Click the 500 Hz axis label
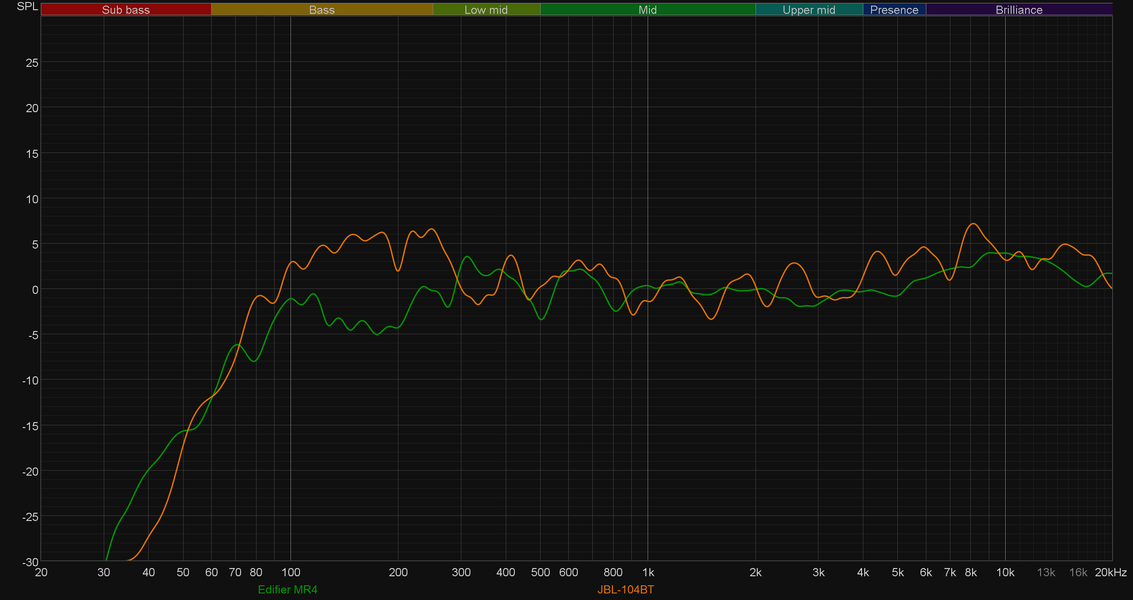Screen dimensions: 1133x600 [540, 573]
